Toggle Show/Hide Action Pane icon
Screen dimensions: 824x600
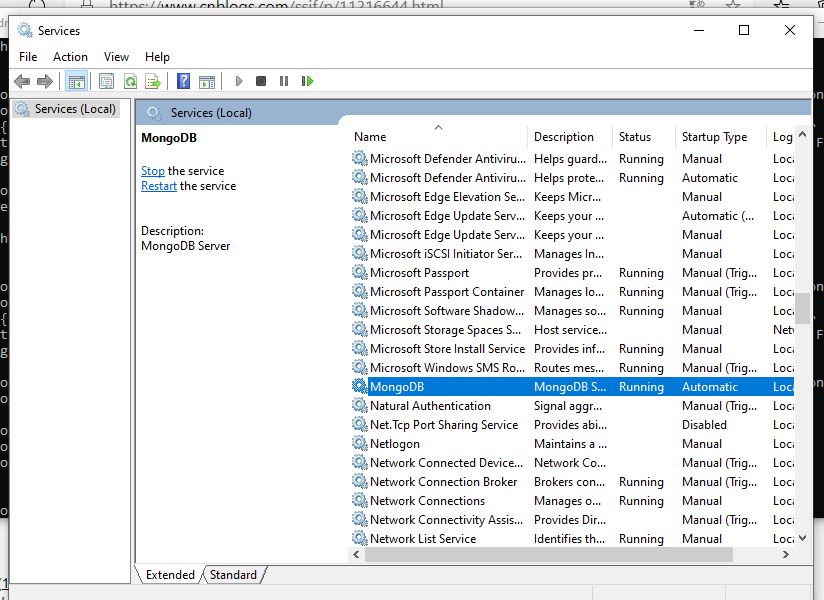tap(207, 81)
